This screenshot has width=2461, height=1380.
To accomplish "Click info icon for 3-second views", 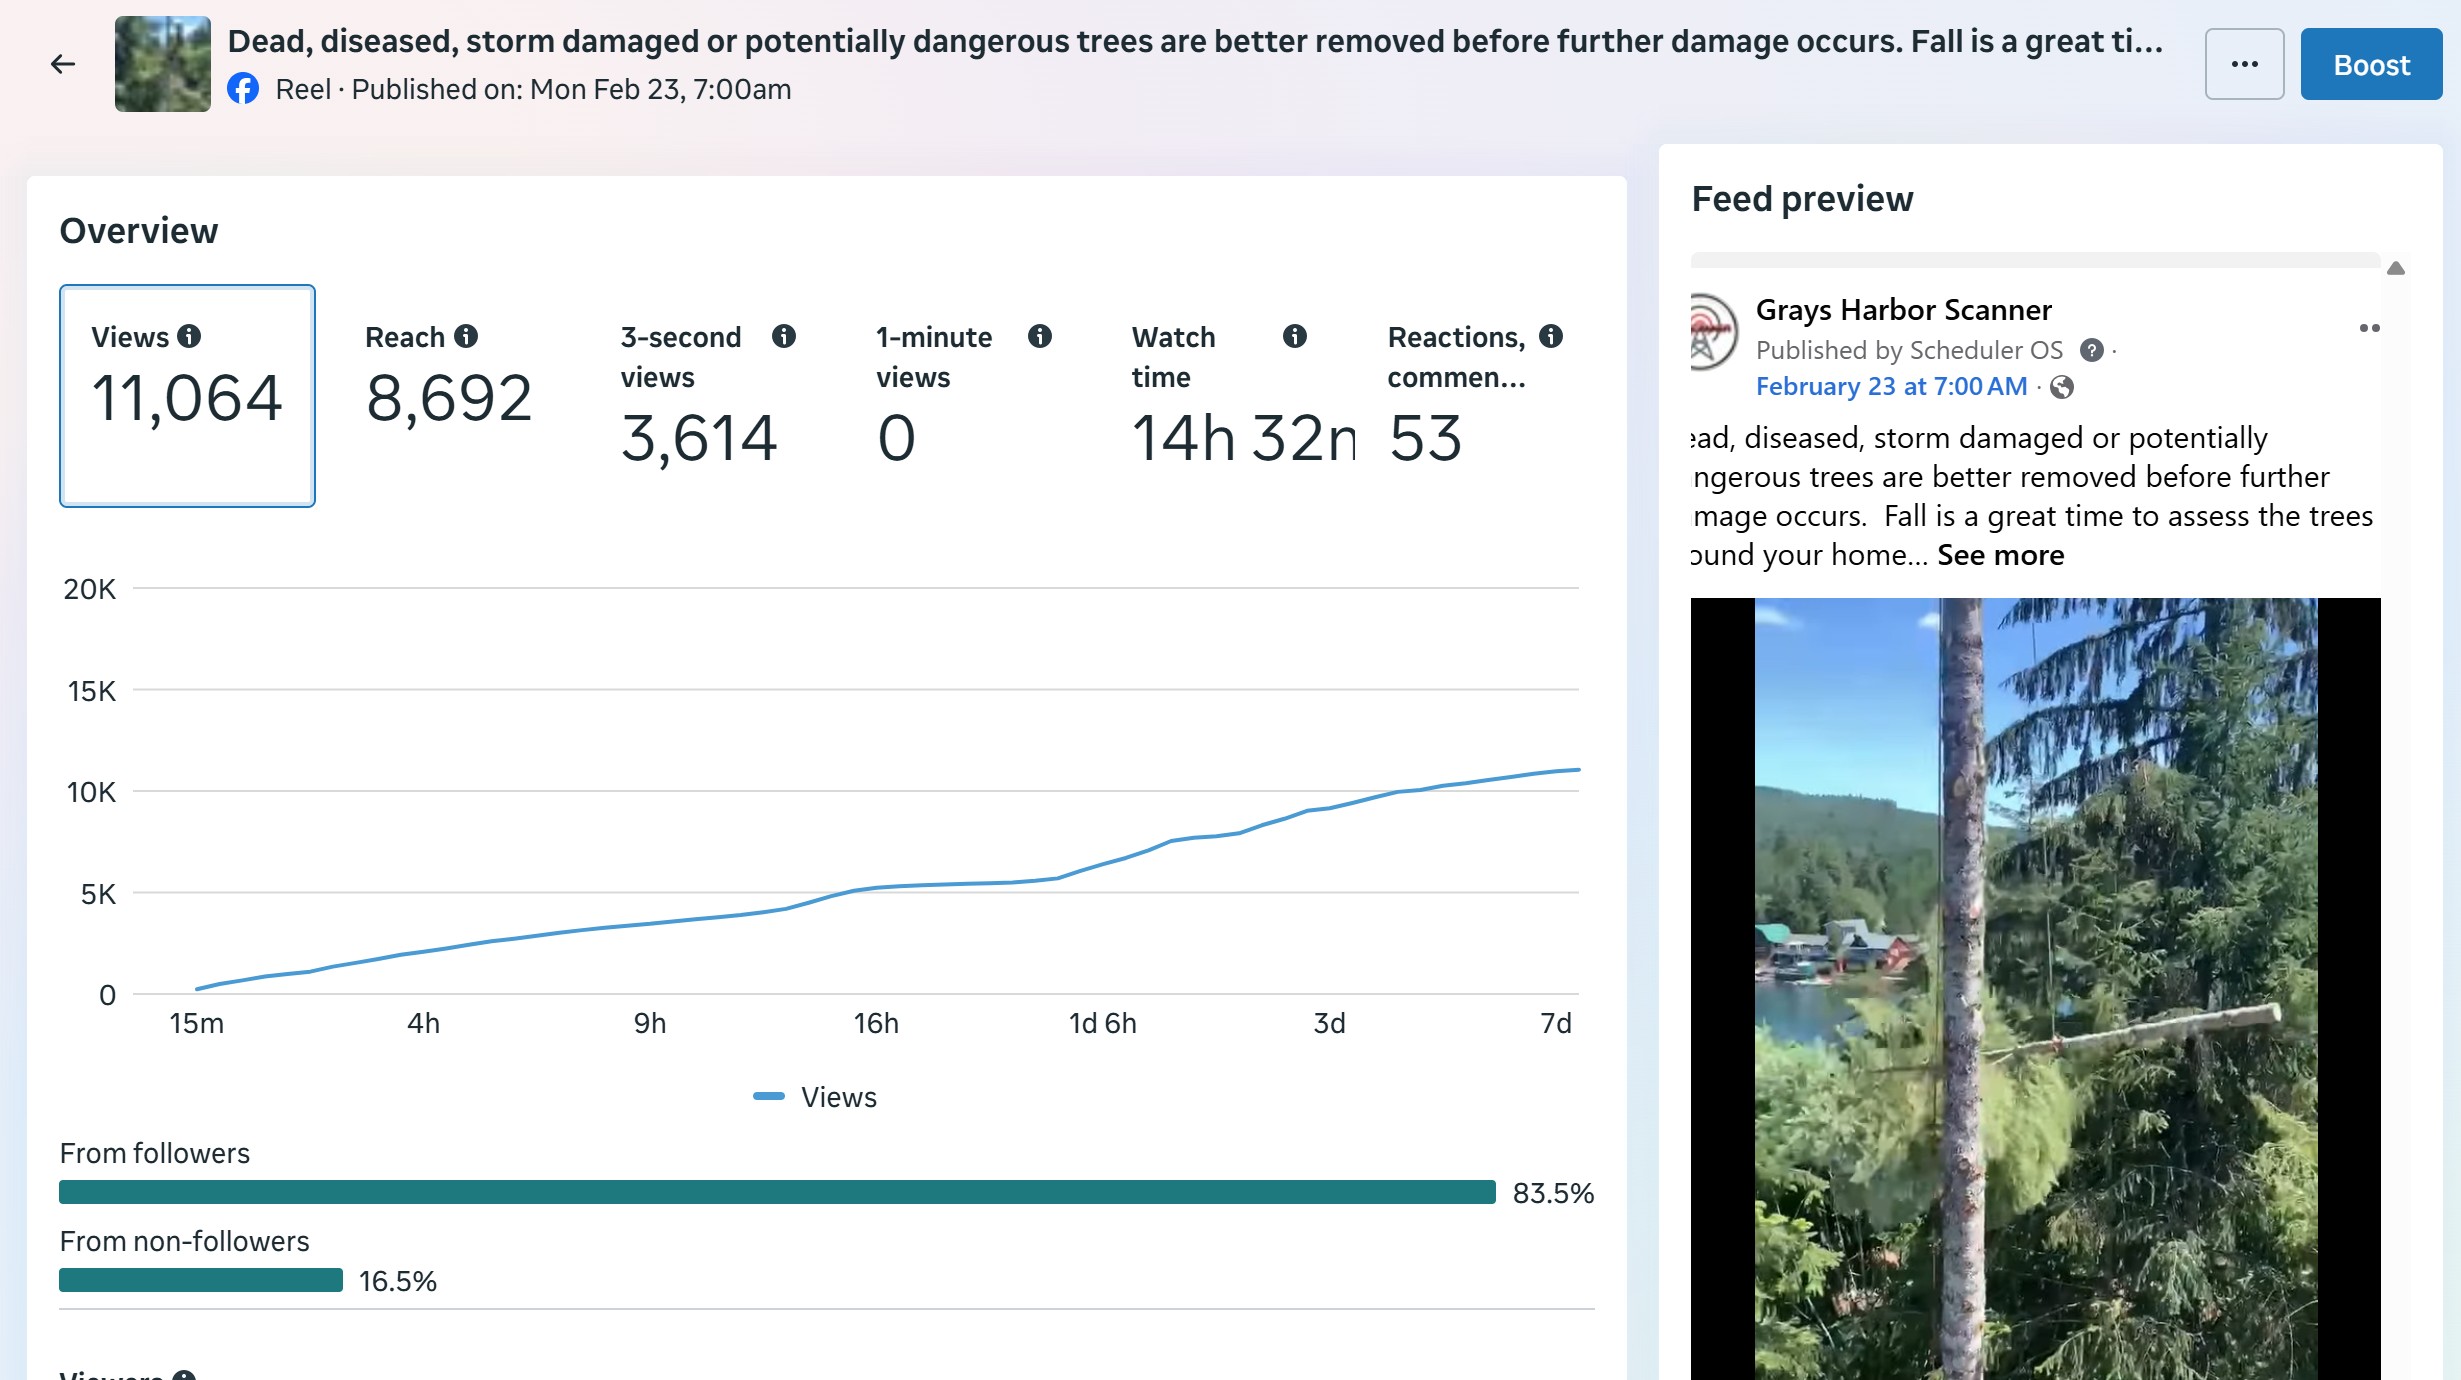I will point(784,336).
